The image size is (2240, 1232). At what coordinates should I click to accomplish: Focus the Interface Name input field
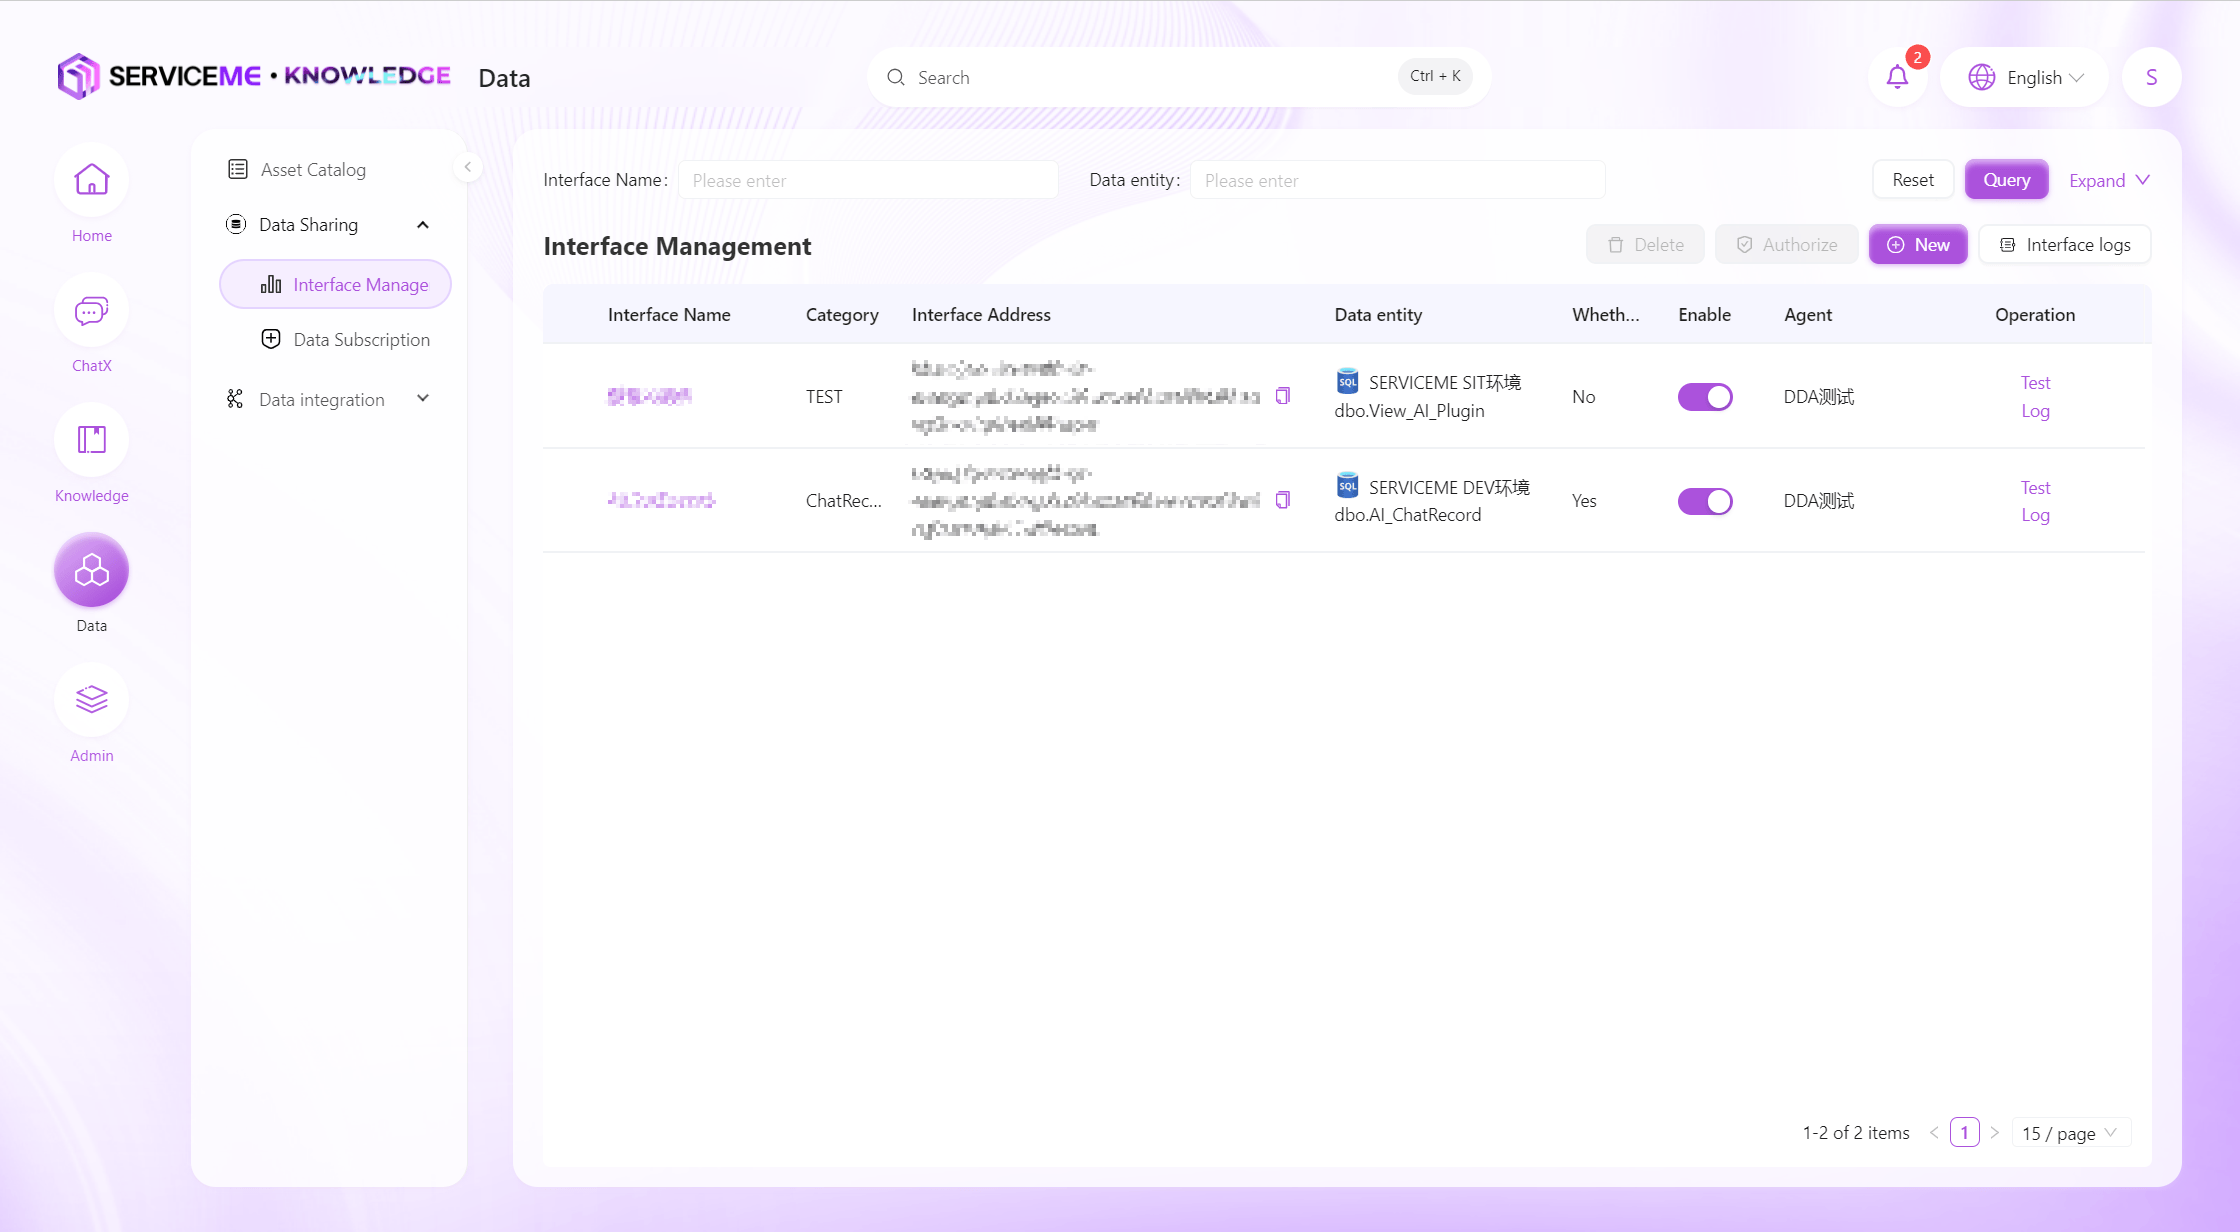point(868,180)
